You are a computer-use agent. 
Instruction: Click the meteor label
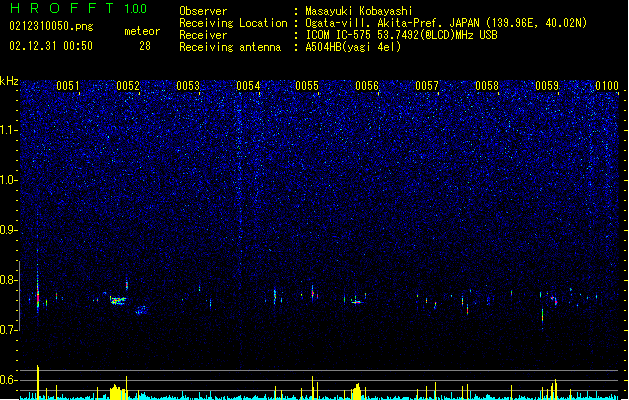click(142, 31)
